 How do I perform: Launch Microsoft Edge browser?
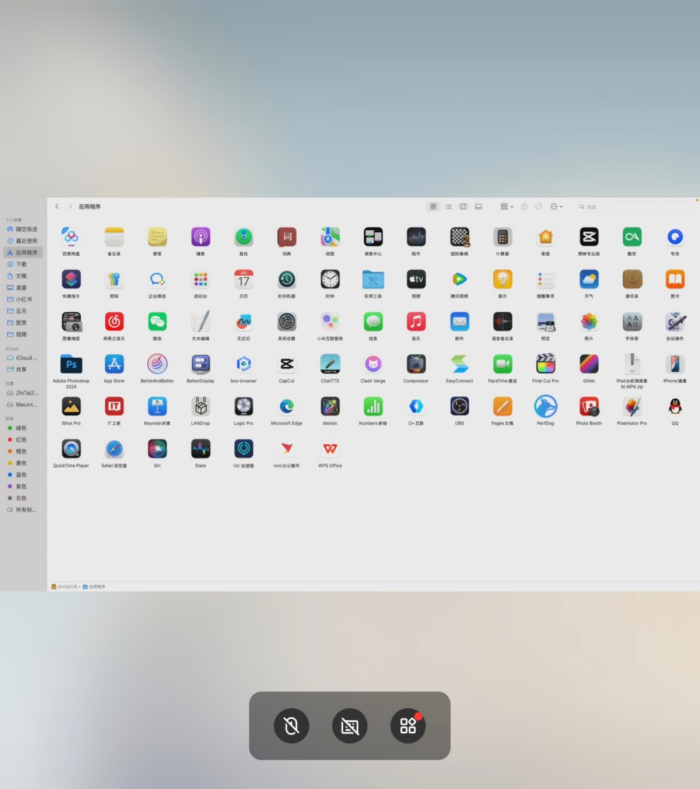tap(287, 406)
